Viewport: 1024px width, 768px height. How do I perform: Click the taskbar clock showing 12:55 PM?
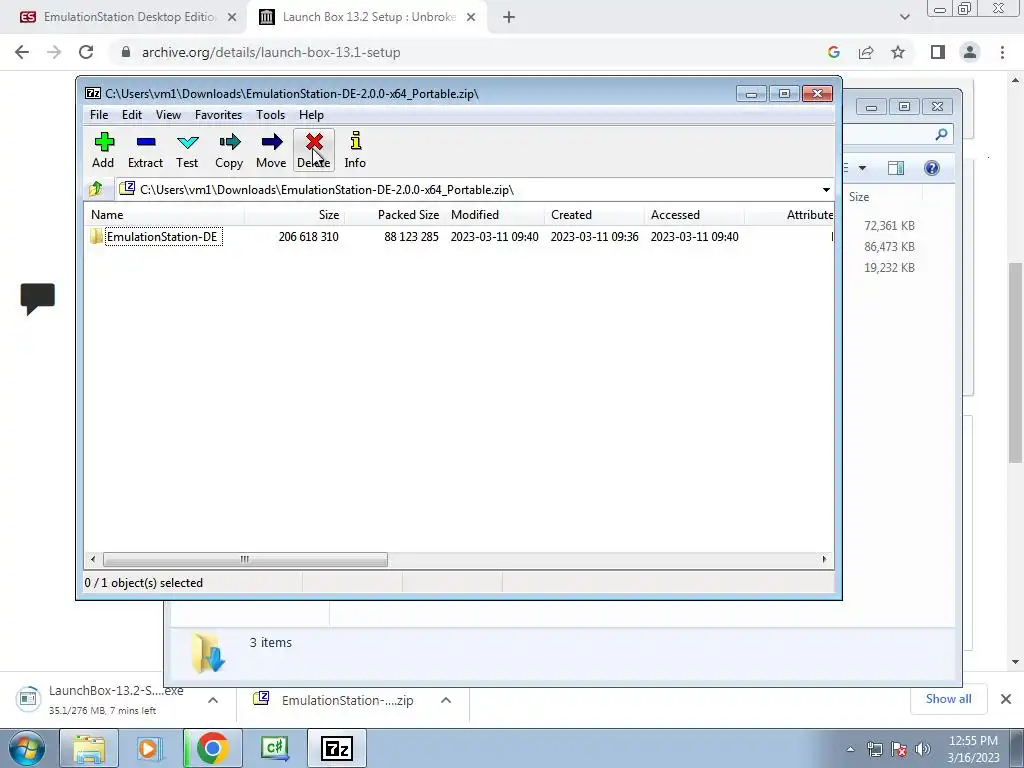pyautogui.click(x=973, y=748)
